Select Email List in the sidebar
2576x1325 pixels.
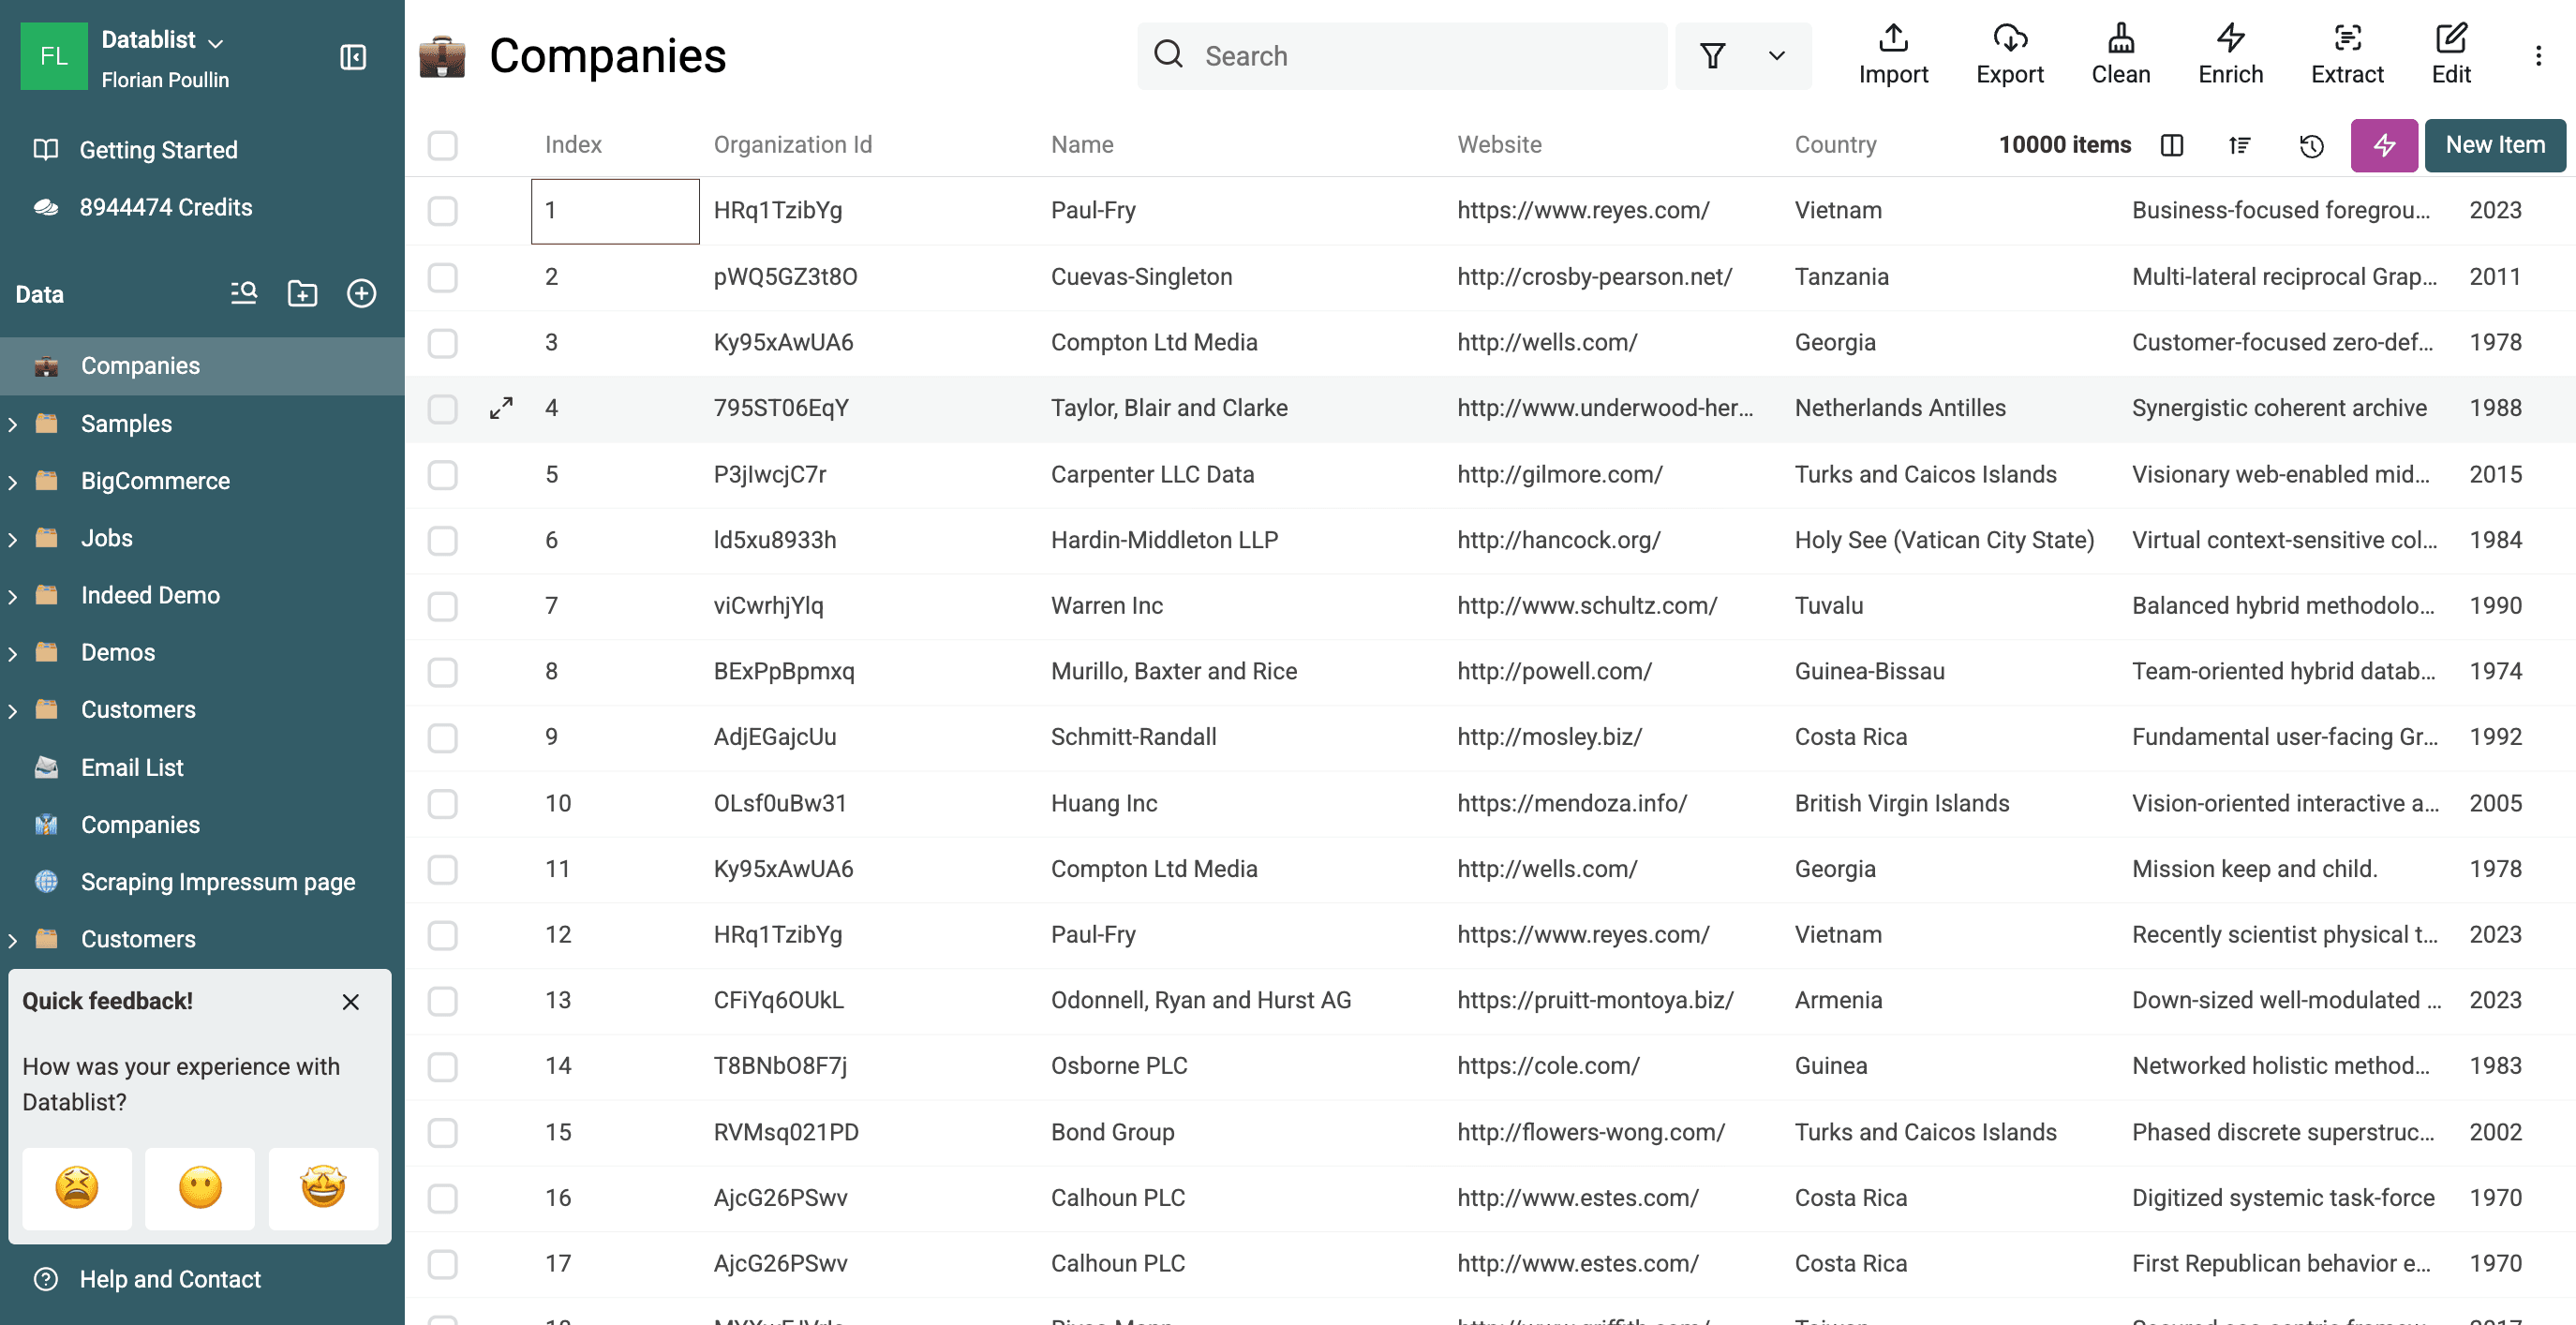pos(132,767)
